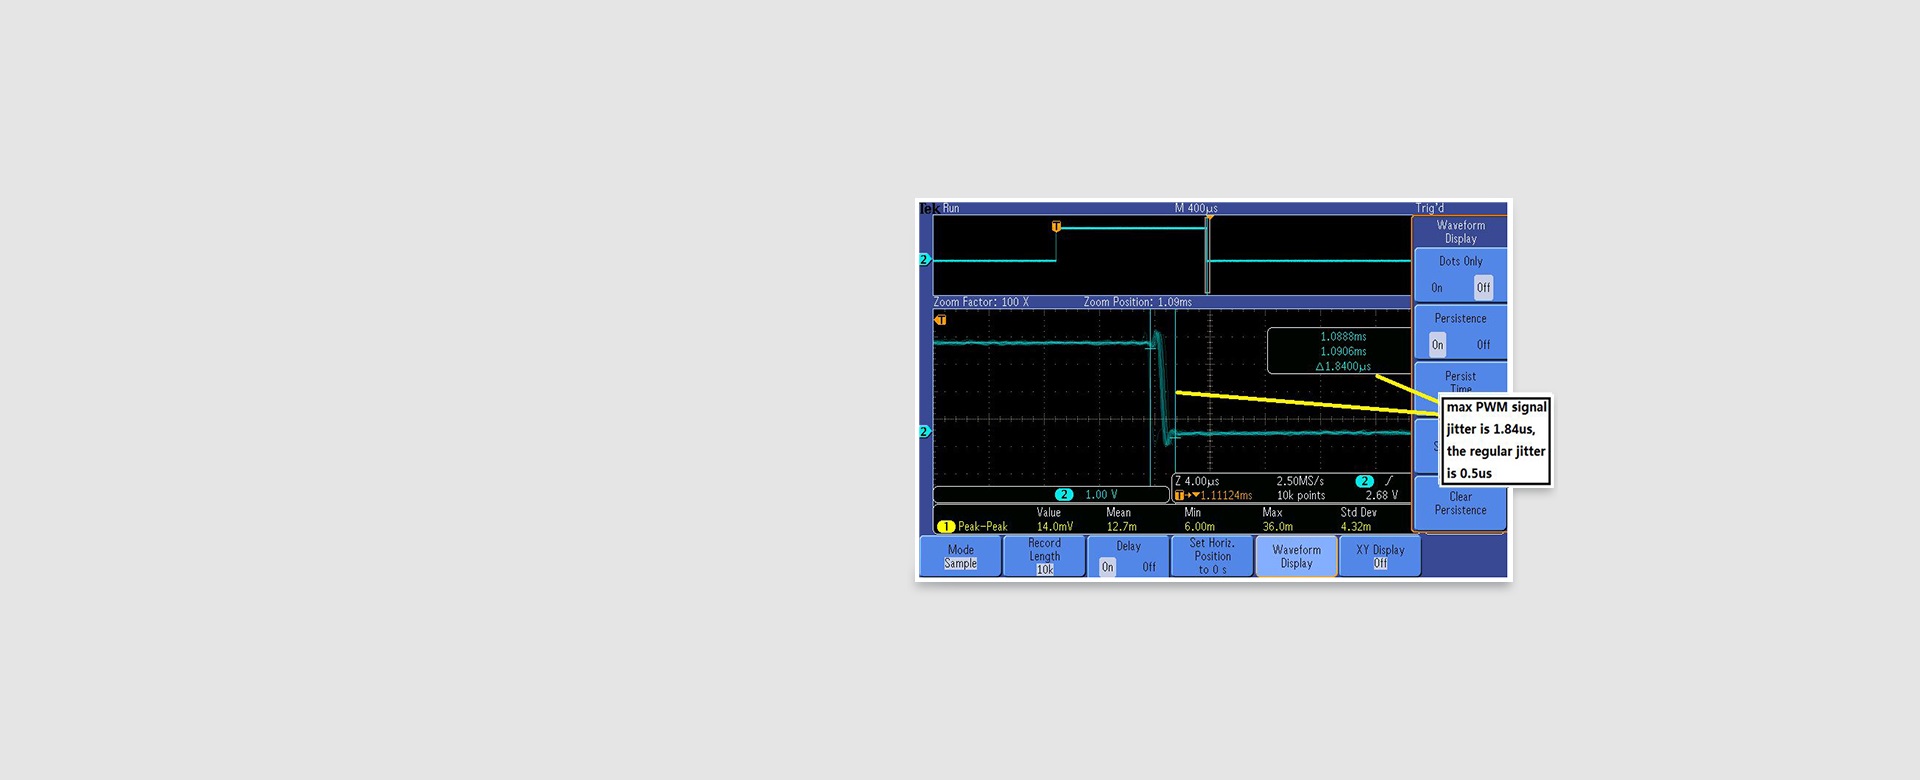Toggle the XY Display Off button
1920x780 pixels.
click(1380, 557)
